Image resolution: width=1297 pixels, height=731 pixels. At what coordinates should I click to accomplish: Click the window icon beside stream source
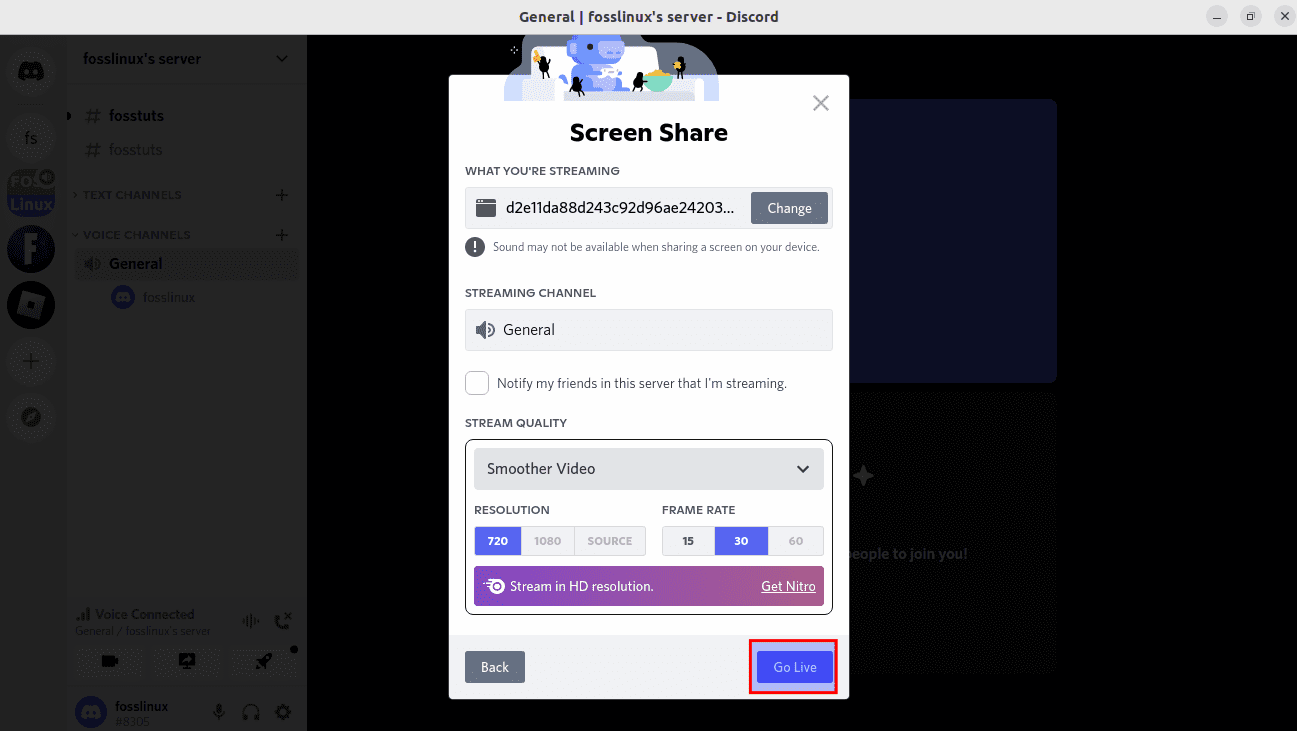click(x=486, y=208)
